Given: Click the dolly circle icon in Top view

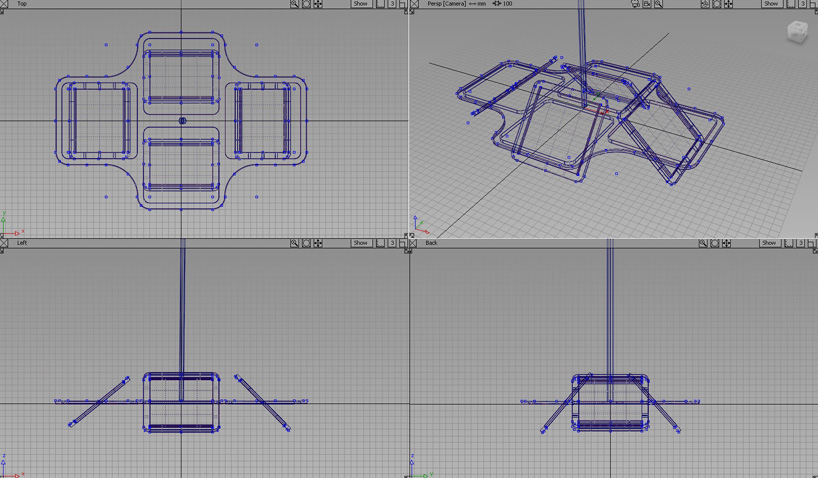Looking at the screenshot, I should 306,4.
